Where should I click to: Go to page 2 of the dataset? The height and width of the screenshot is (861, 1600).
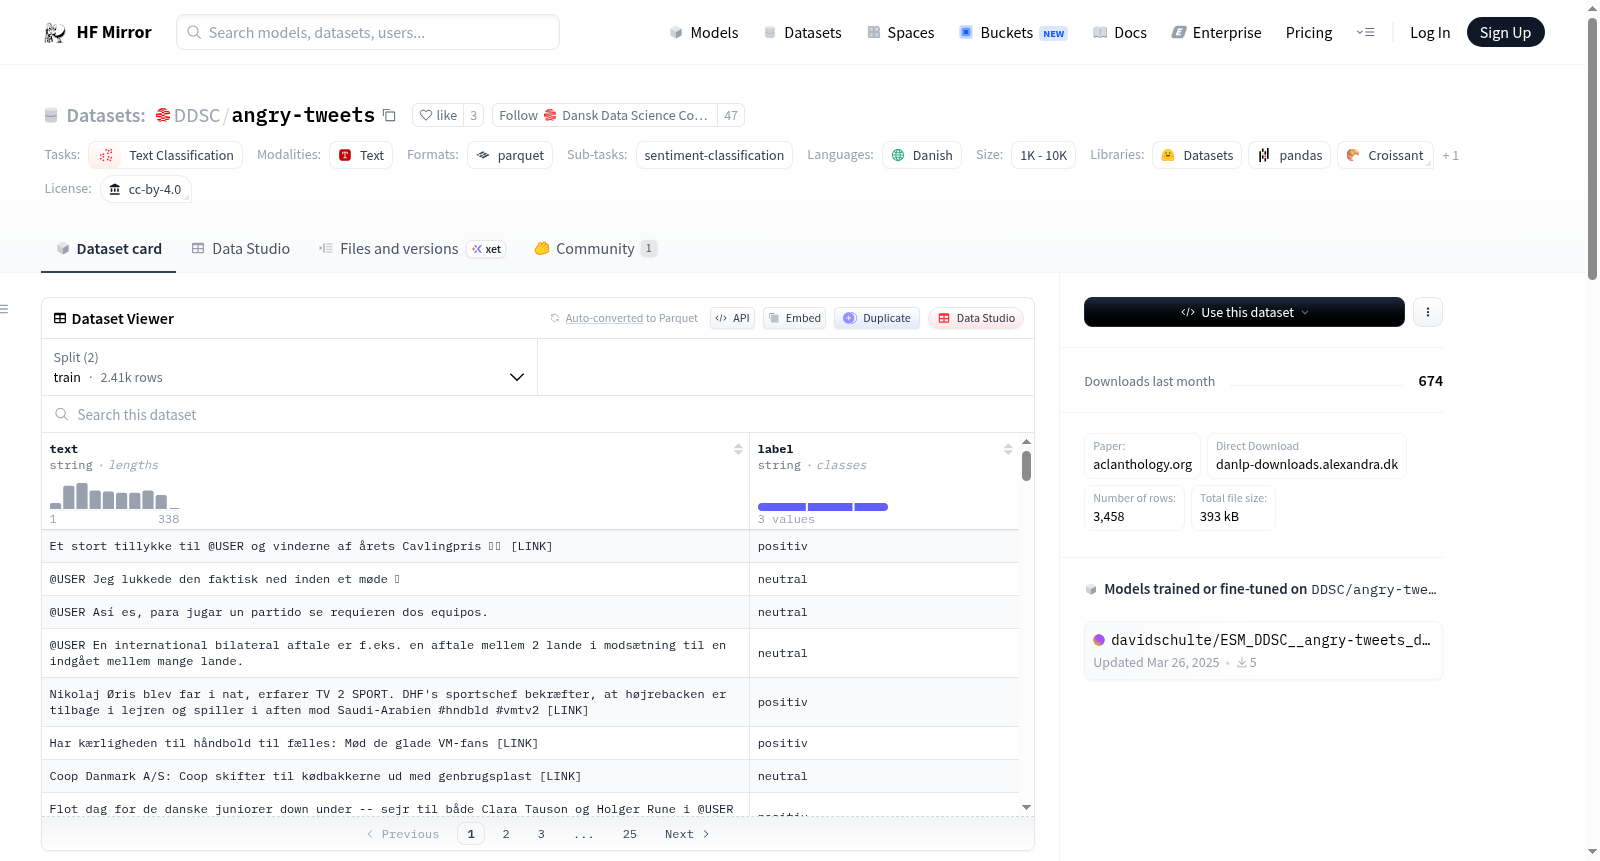coord(506,834)
